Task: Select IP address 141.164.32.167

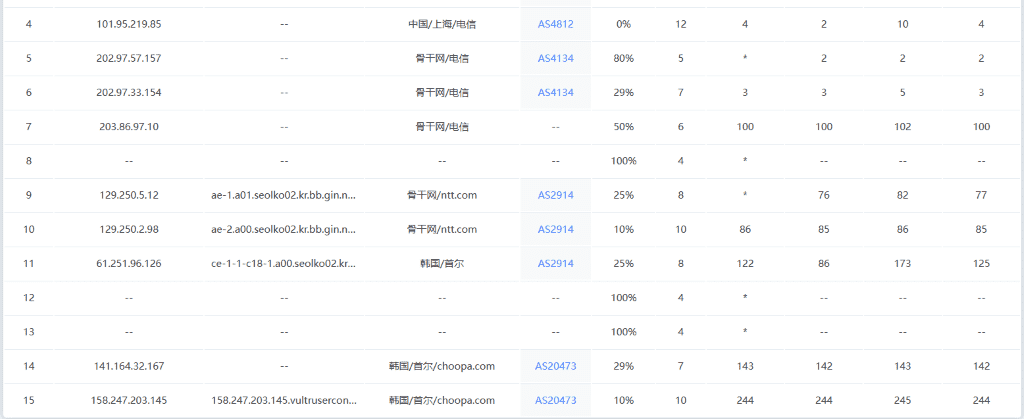Action: (129, 366)
